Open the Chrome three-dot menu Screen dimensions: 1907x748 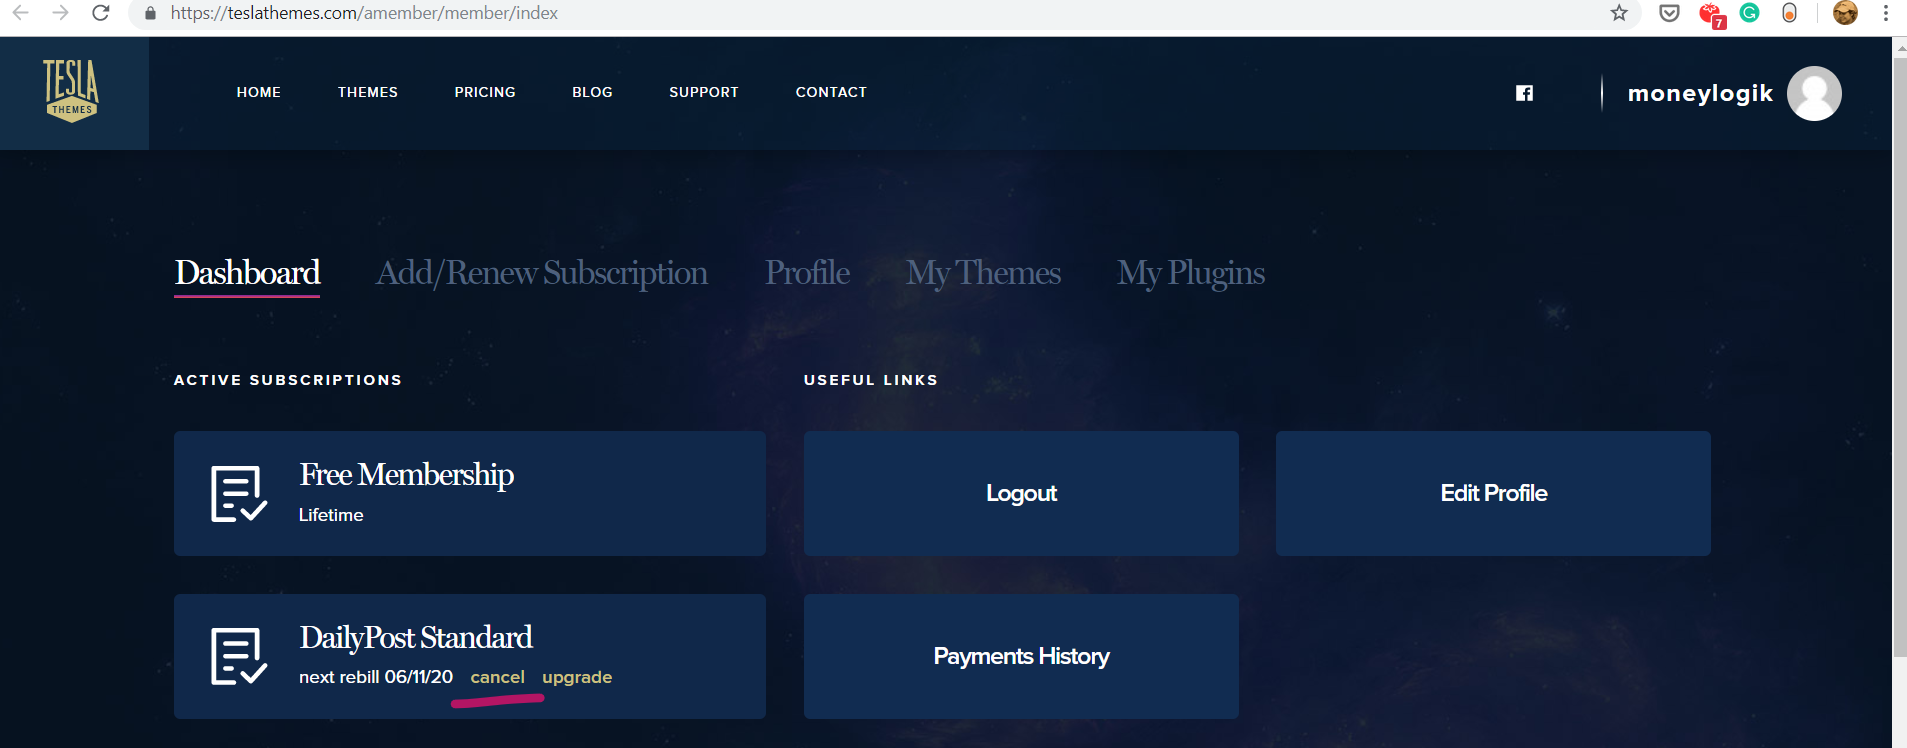(1885, 13)
